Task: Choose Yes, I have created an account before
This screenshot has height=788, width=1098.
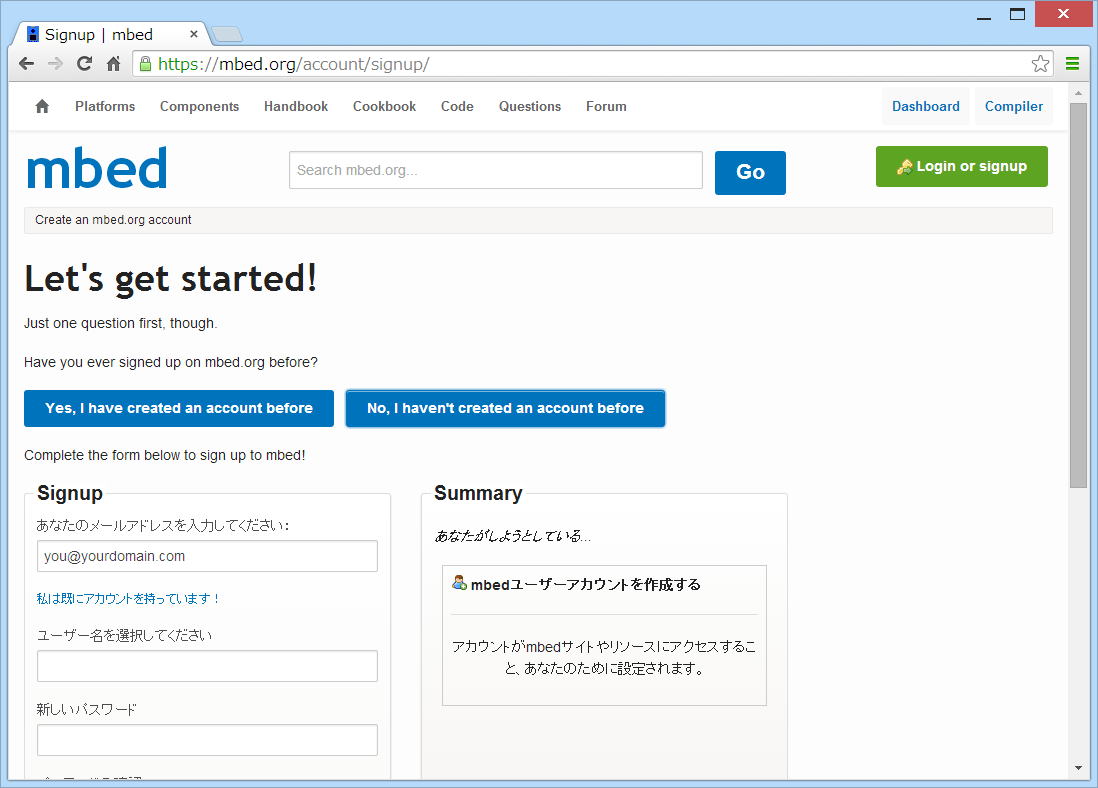Action: click(x=179, y=408)
